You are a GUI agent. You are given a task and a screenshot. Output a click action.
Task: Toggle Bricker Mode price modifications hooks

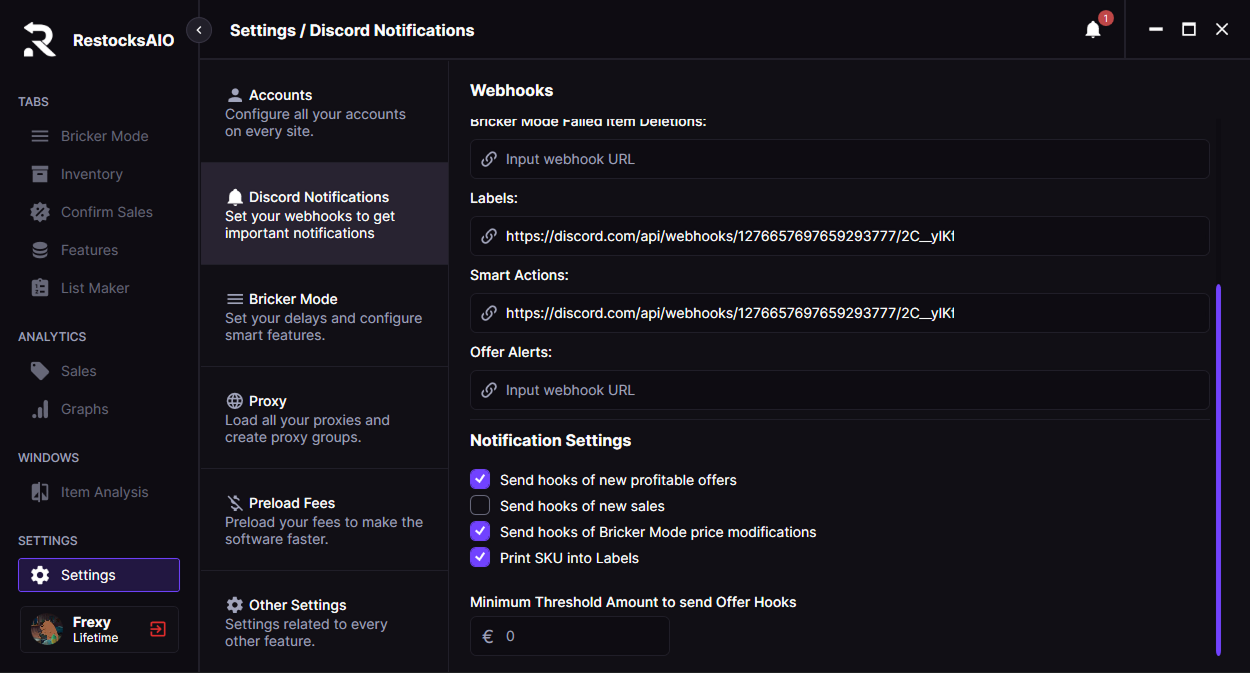click(480, 532)
